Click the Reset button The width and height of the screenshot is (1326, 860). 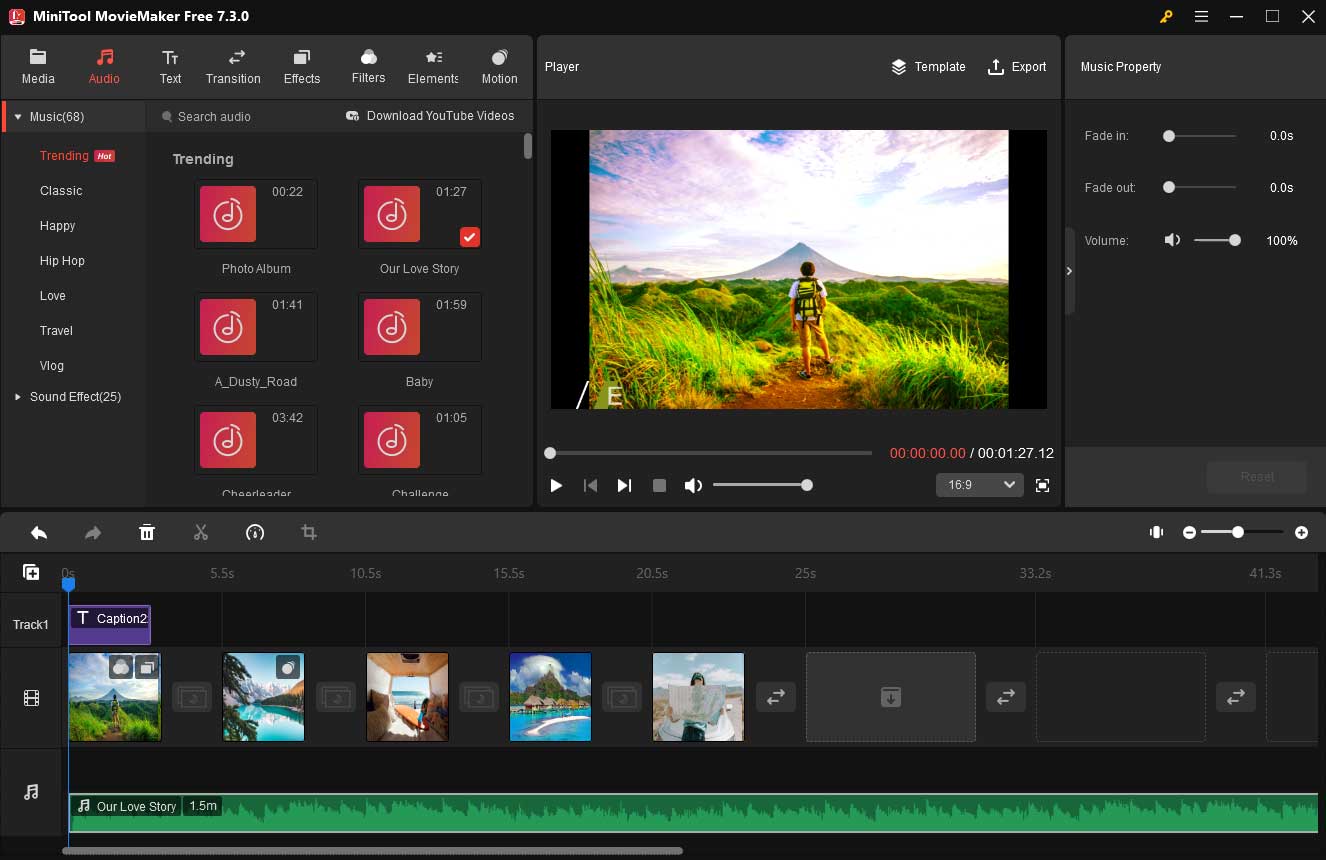1257,477
